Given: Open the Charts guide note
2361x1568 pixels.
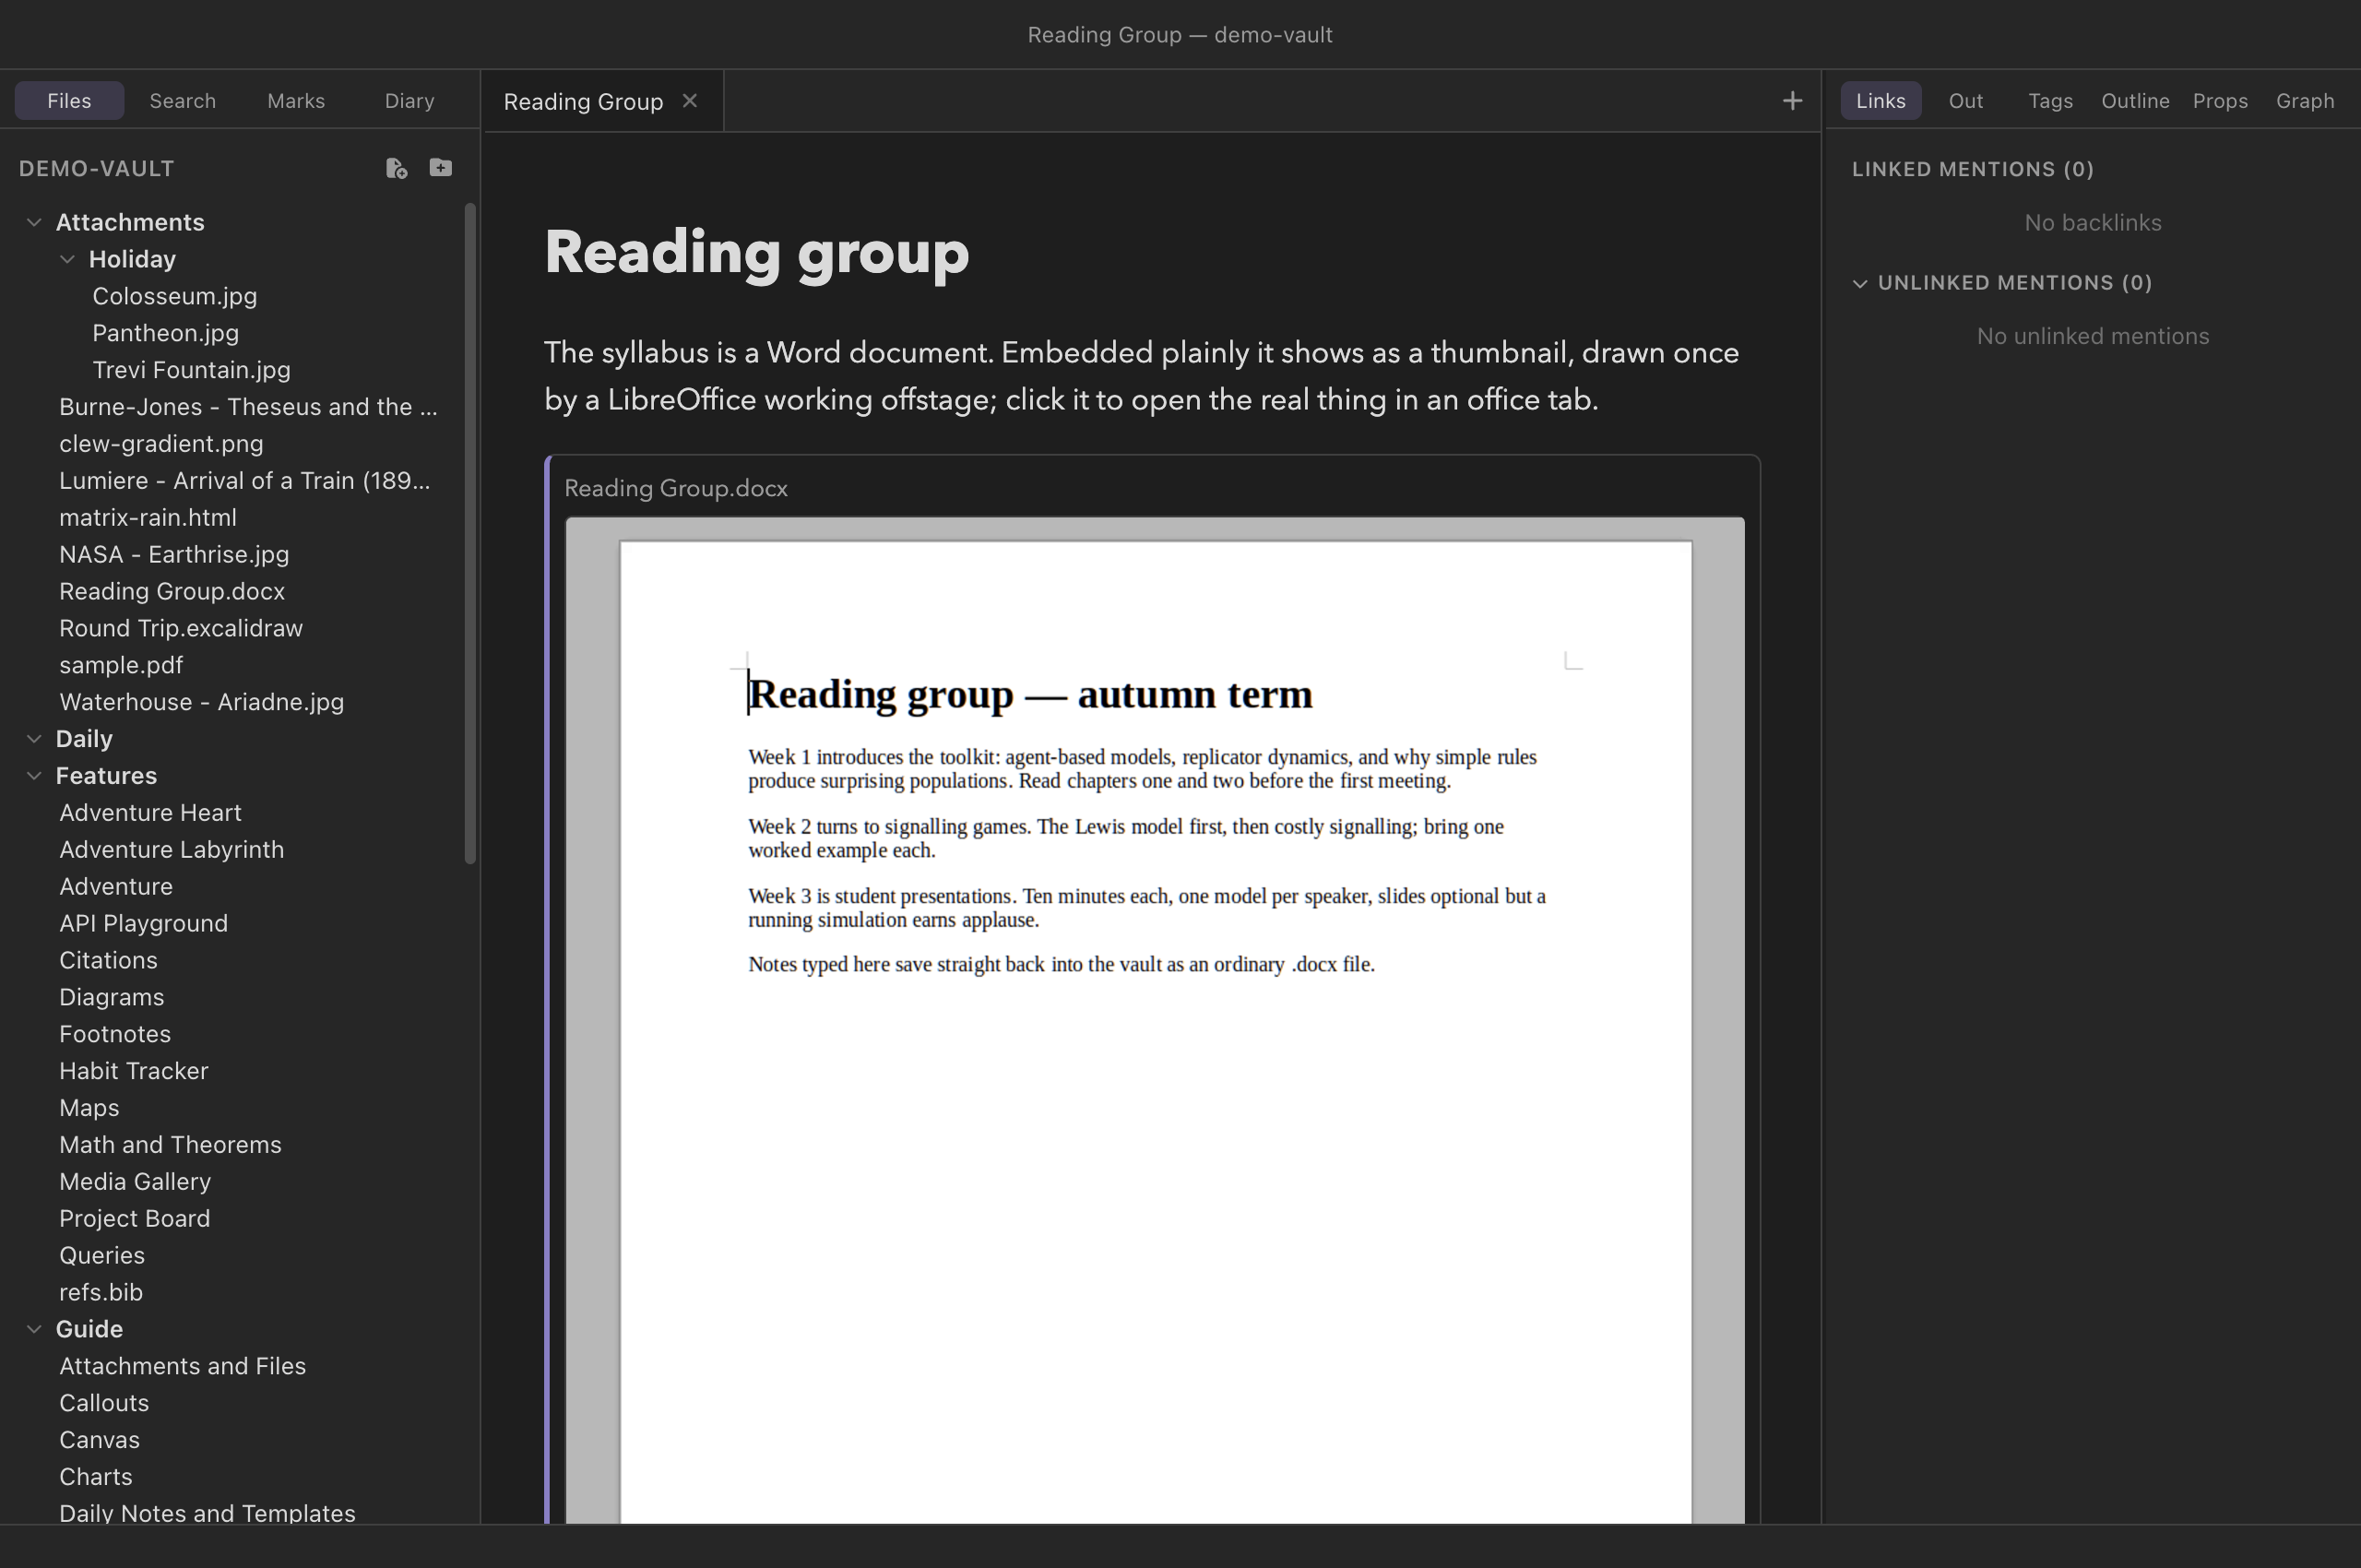Looking at the screenshot, I should (x=96, y=1477).
